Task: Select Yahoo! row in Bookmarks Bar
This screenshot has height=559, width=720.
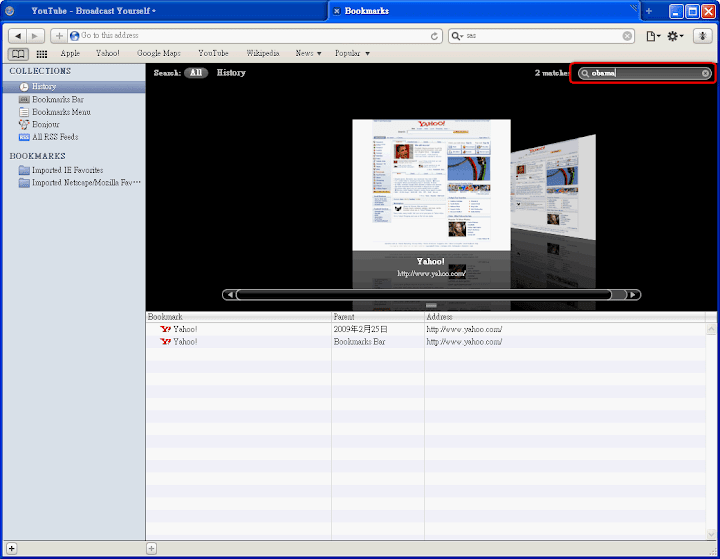Action: (x=426, y=342)
